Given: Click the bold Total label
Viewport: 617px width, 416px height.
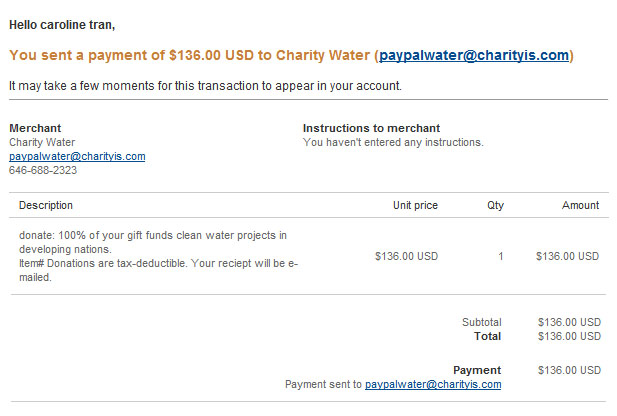Looking at the screenshot, I should (x=488, y=336).
